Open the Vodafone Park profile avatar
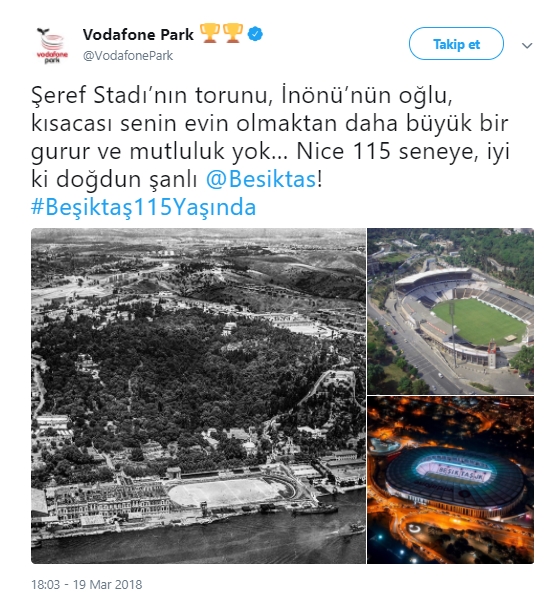This screenshot has width=558, height=603. 52,45
